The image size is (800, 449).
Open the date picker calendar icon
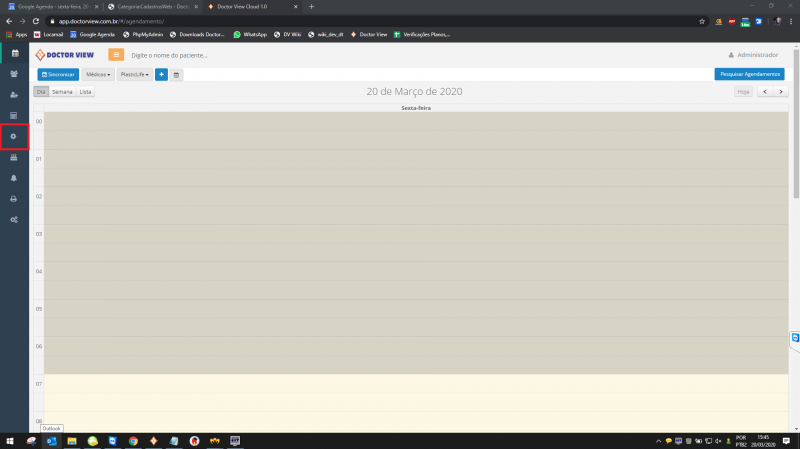(x=176, y=74)
